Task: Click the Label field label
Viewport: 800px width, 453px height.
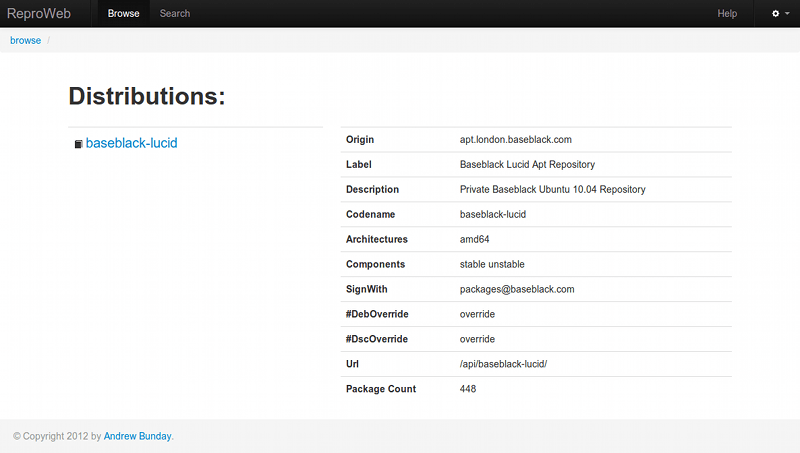Action: pos(359,165)
